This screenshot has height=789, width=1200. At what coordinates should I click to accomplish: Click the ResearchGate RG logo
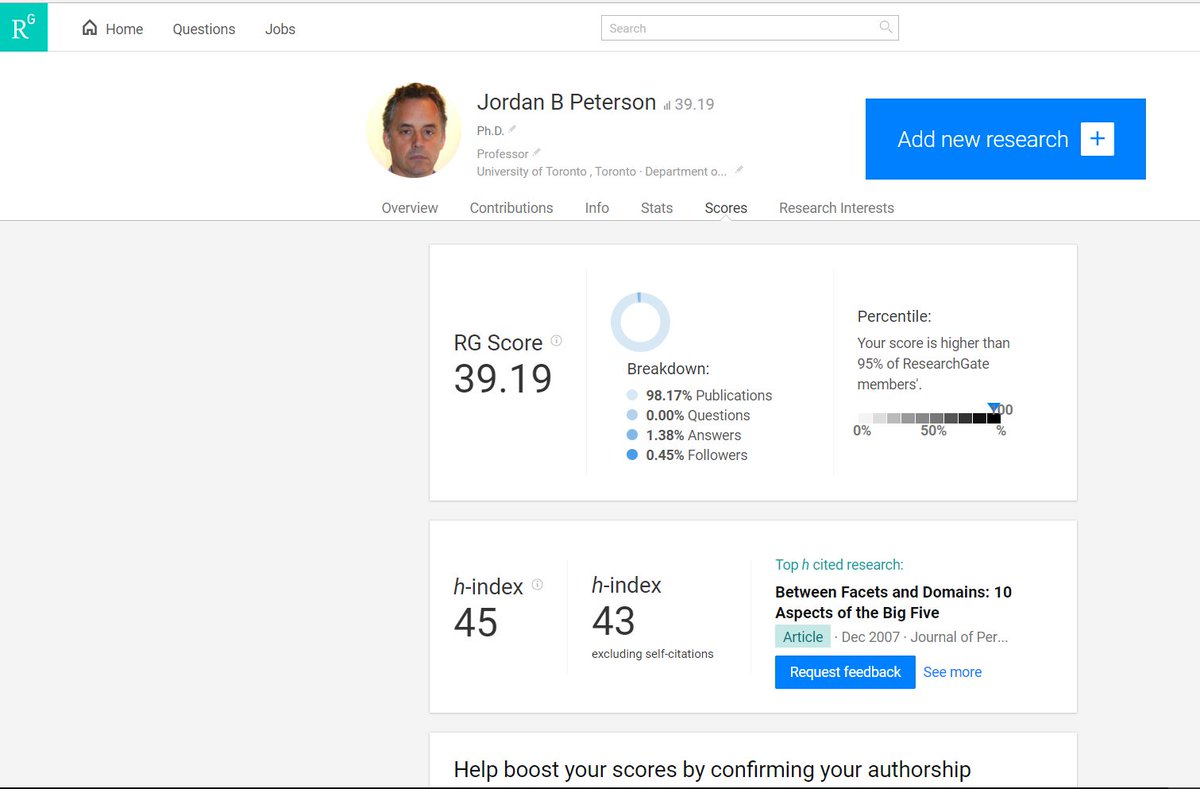click(23, 28)
